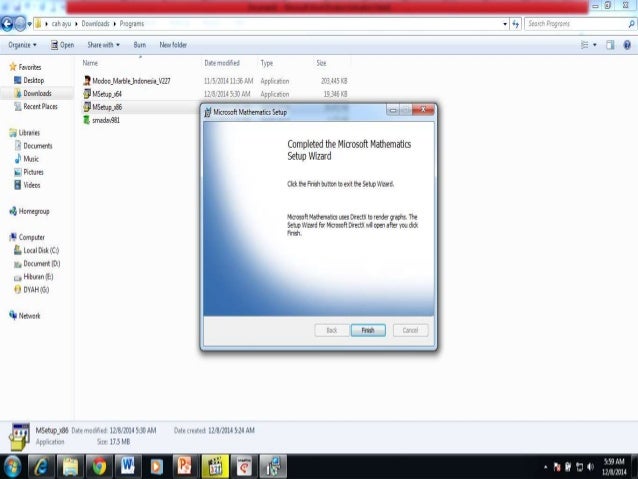The image size is (638, 479).
Task: Click the cah ayu breadcrumb segment
Action: tap(61, 24)
